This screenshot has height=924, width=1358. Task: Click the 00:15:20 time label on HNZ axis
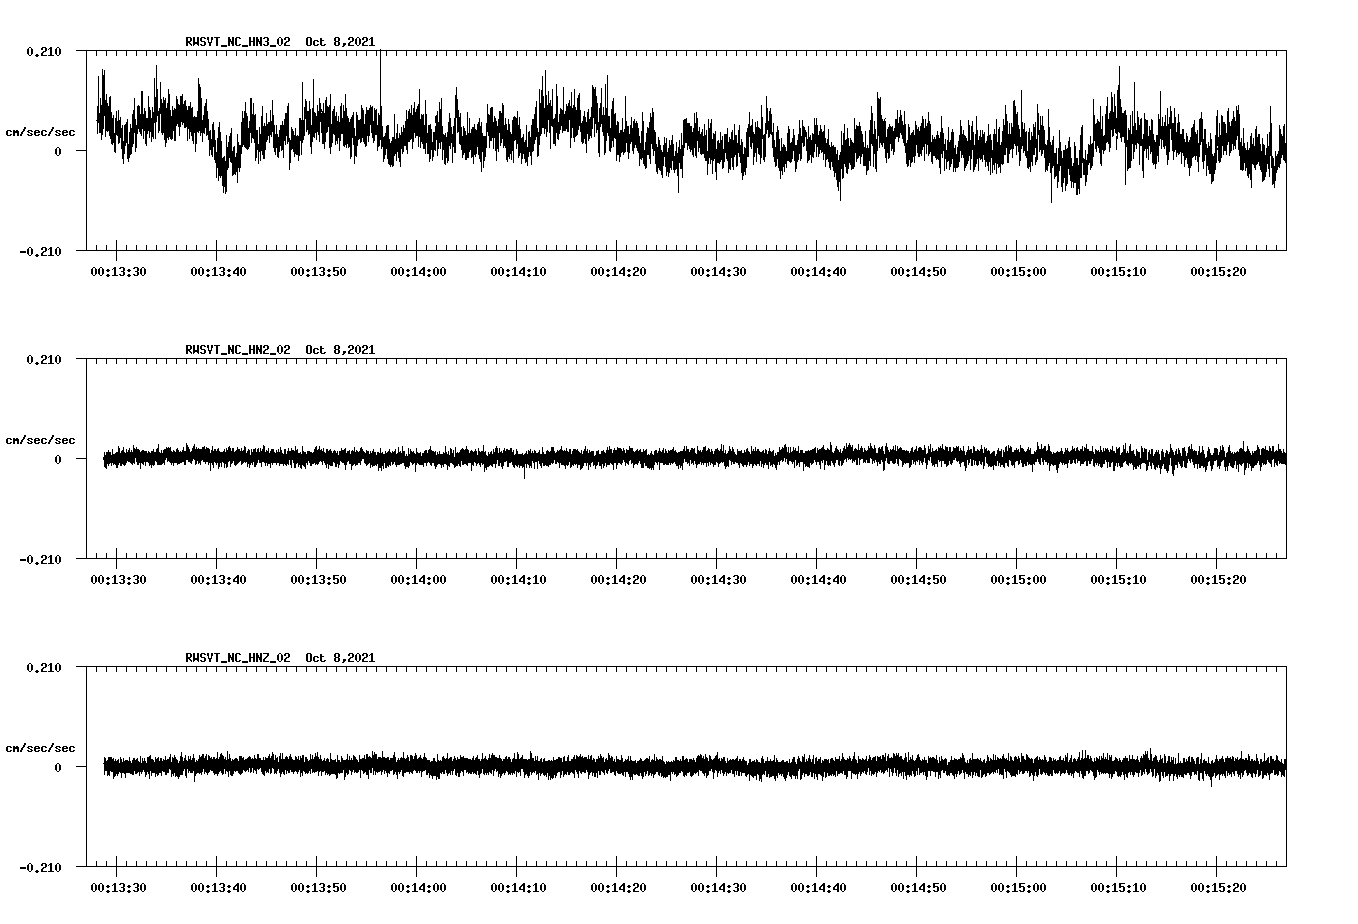[1219, 888]
